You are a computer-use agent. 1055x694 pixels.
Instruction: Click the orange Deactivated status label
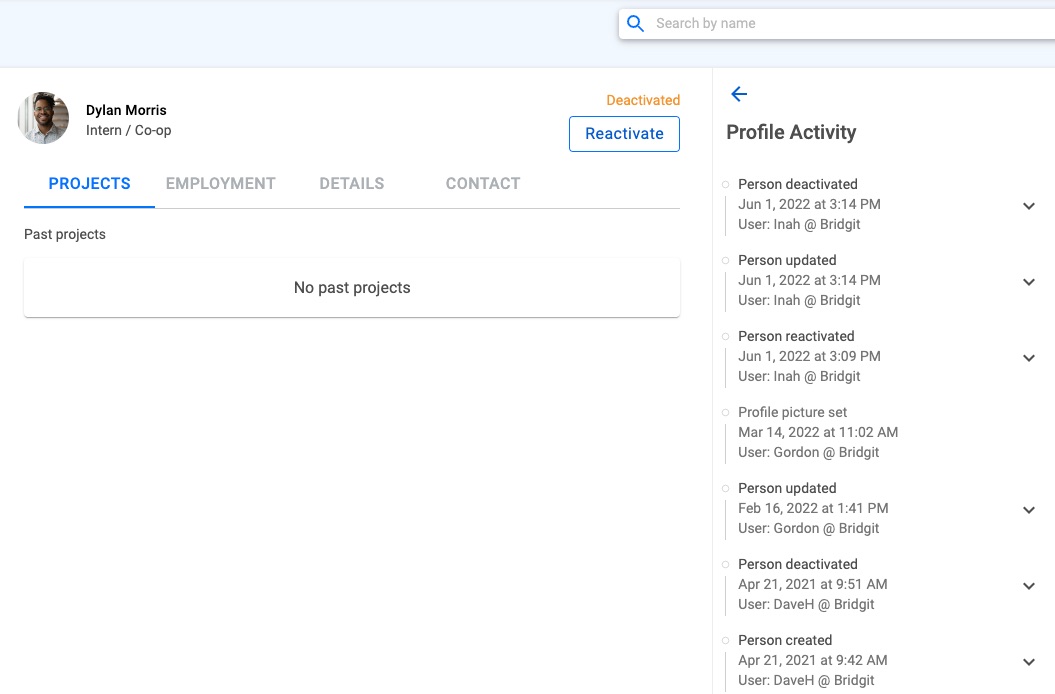pos(643,100)
